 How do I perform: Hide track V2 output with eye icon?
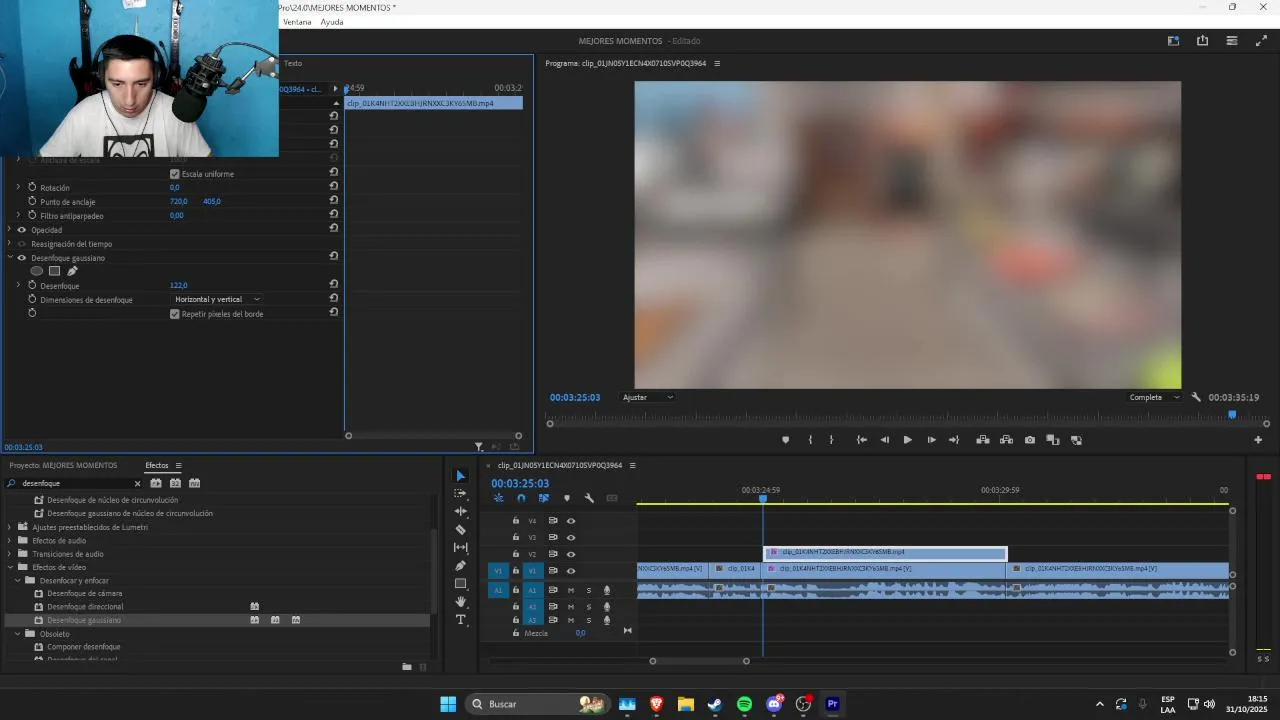click(x=571, y=554)
